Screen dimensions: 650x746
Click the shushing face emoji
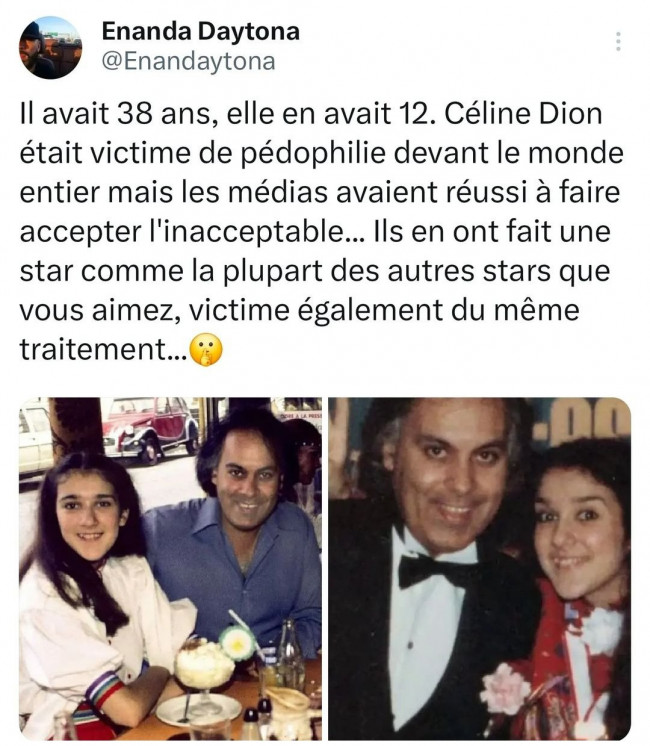coord(206,350)
